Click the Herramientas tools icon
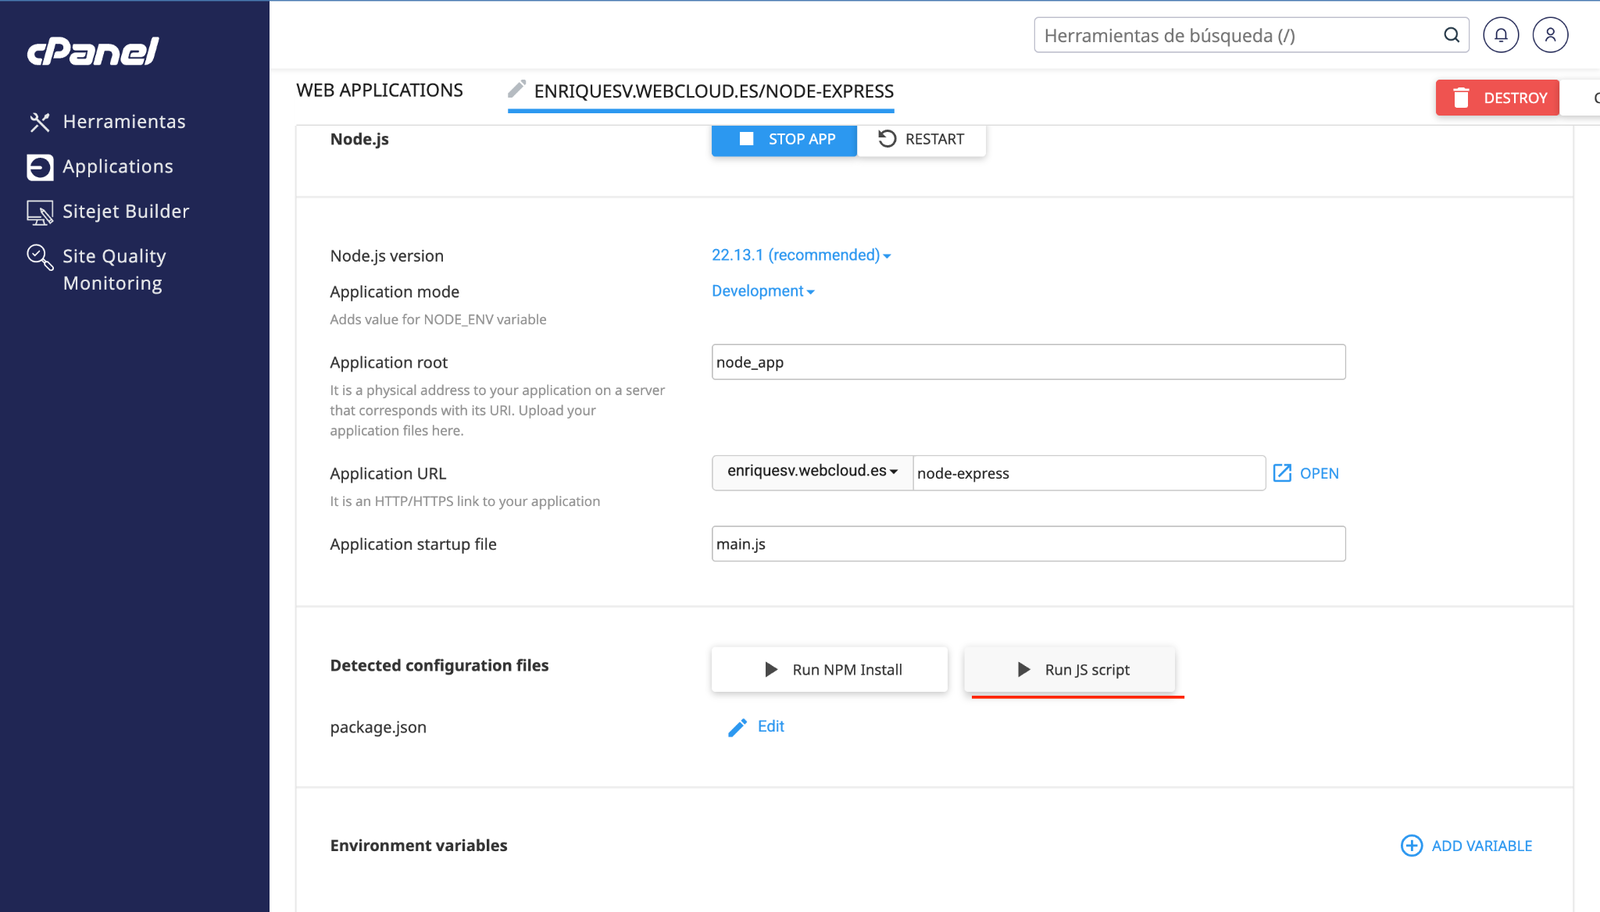The width and height of the screenshot is (1600, 912). [40, 122]
